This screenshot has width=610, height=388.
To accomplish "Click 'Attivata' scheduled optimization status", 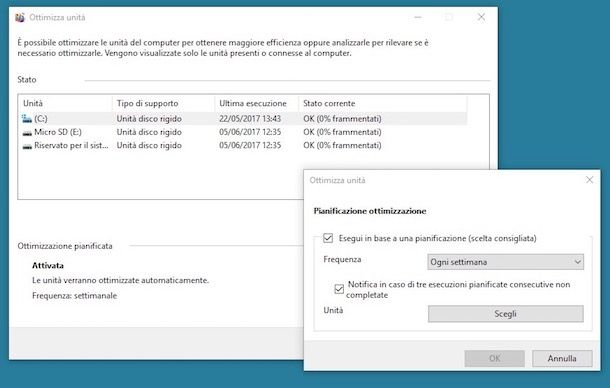I will tap(47, 265).
